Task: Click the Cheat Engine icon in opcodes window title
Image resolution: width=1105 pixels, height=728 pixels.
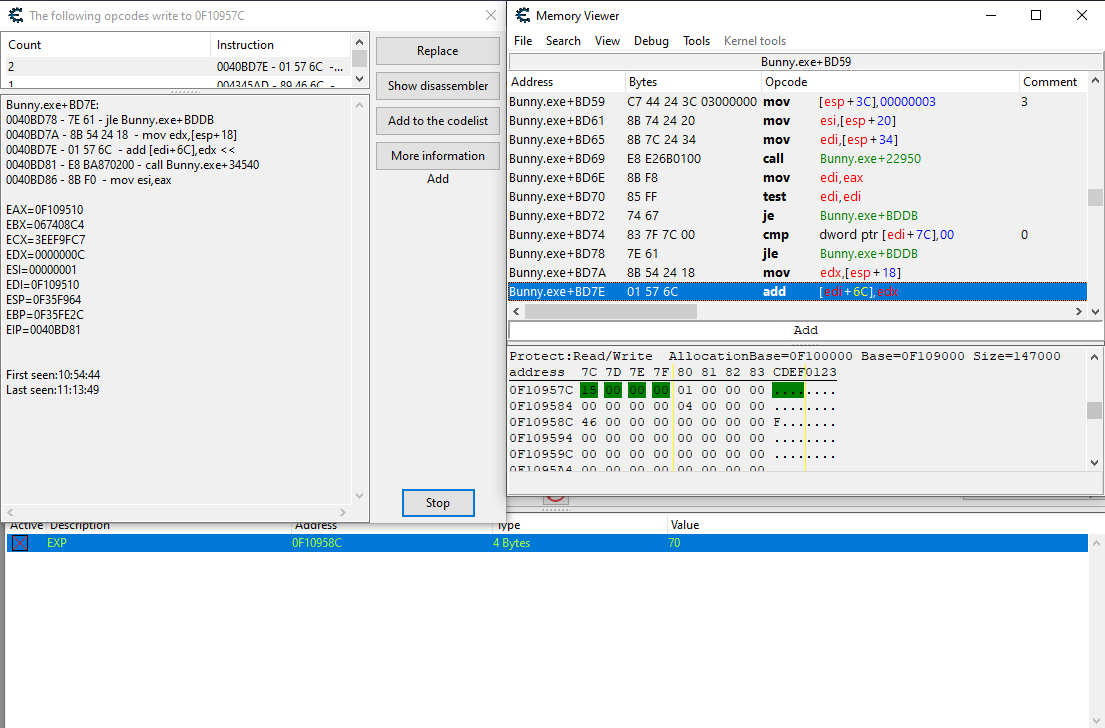Action: pos(13,15)
